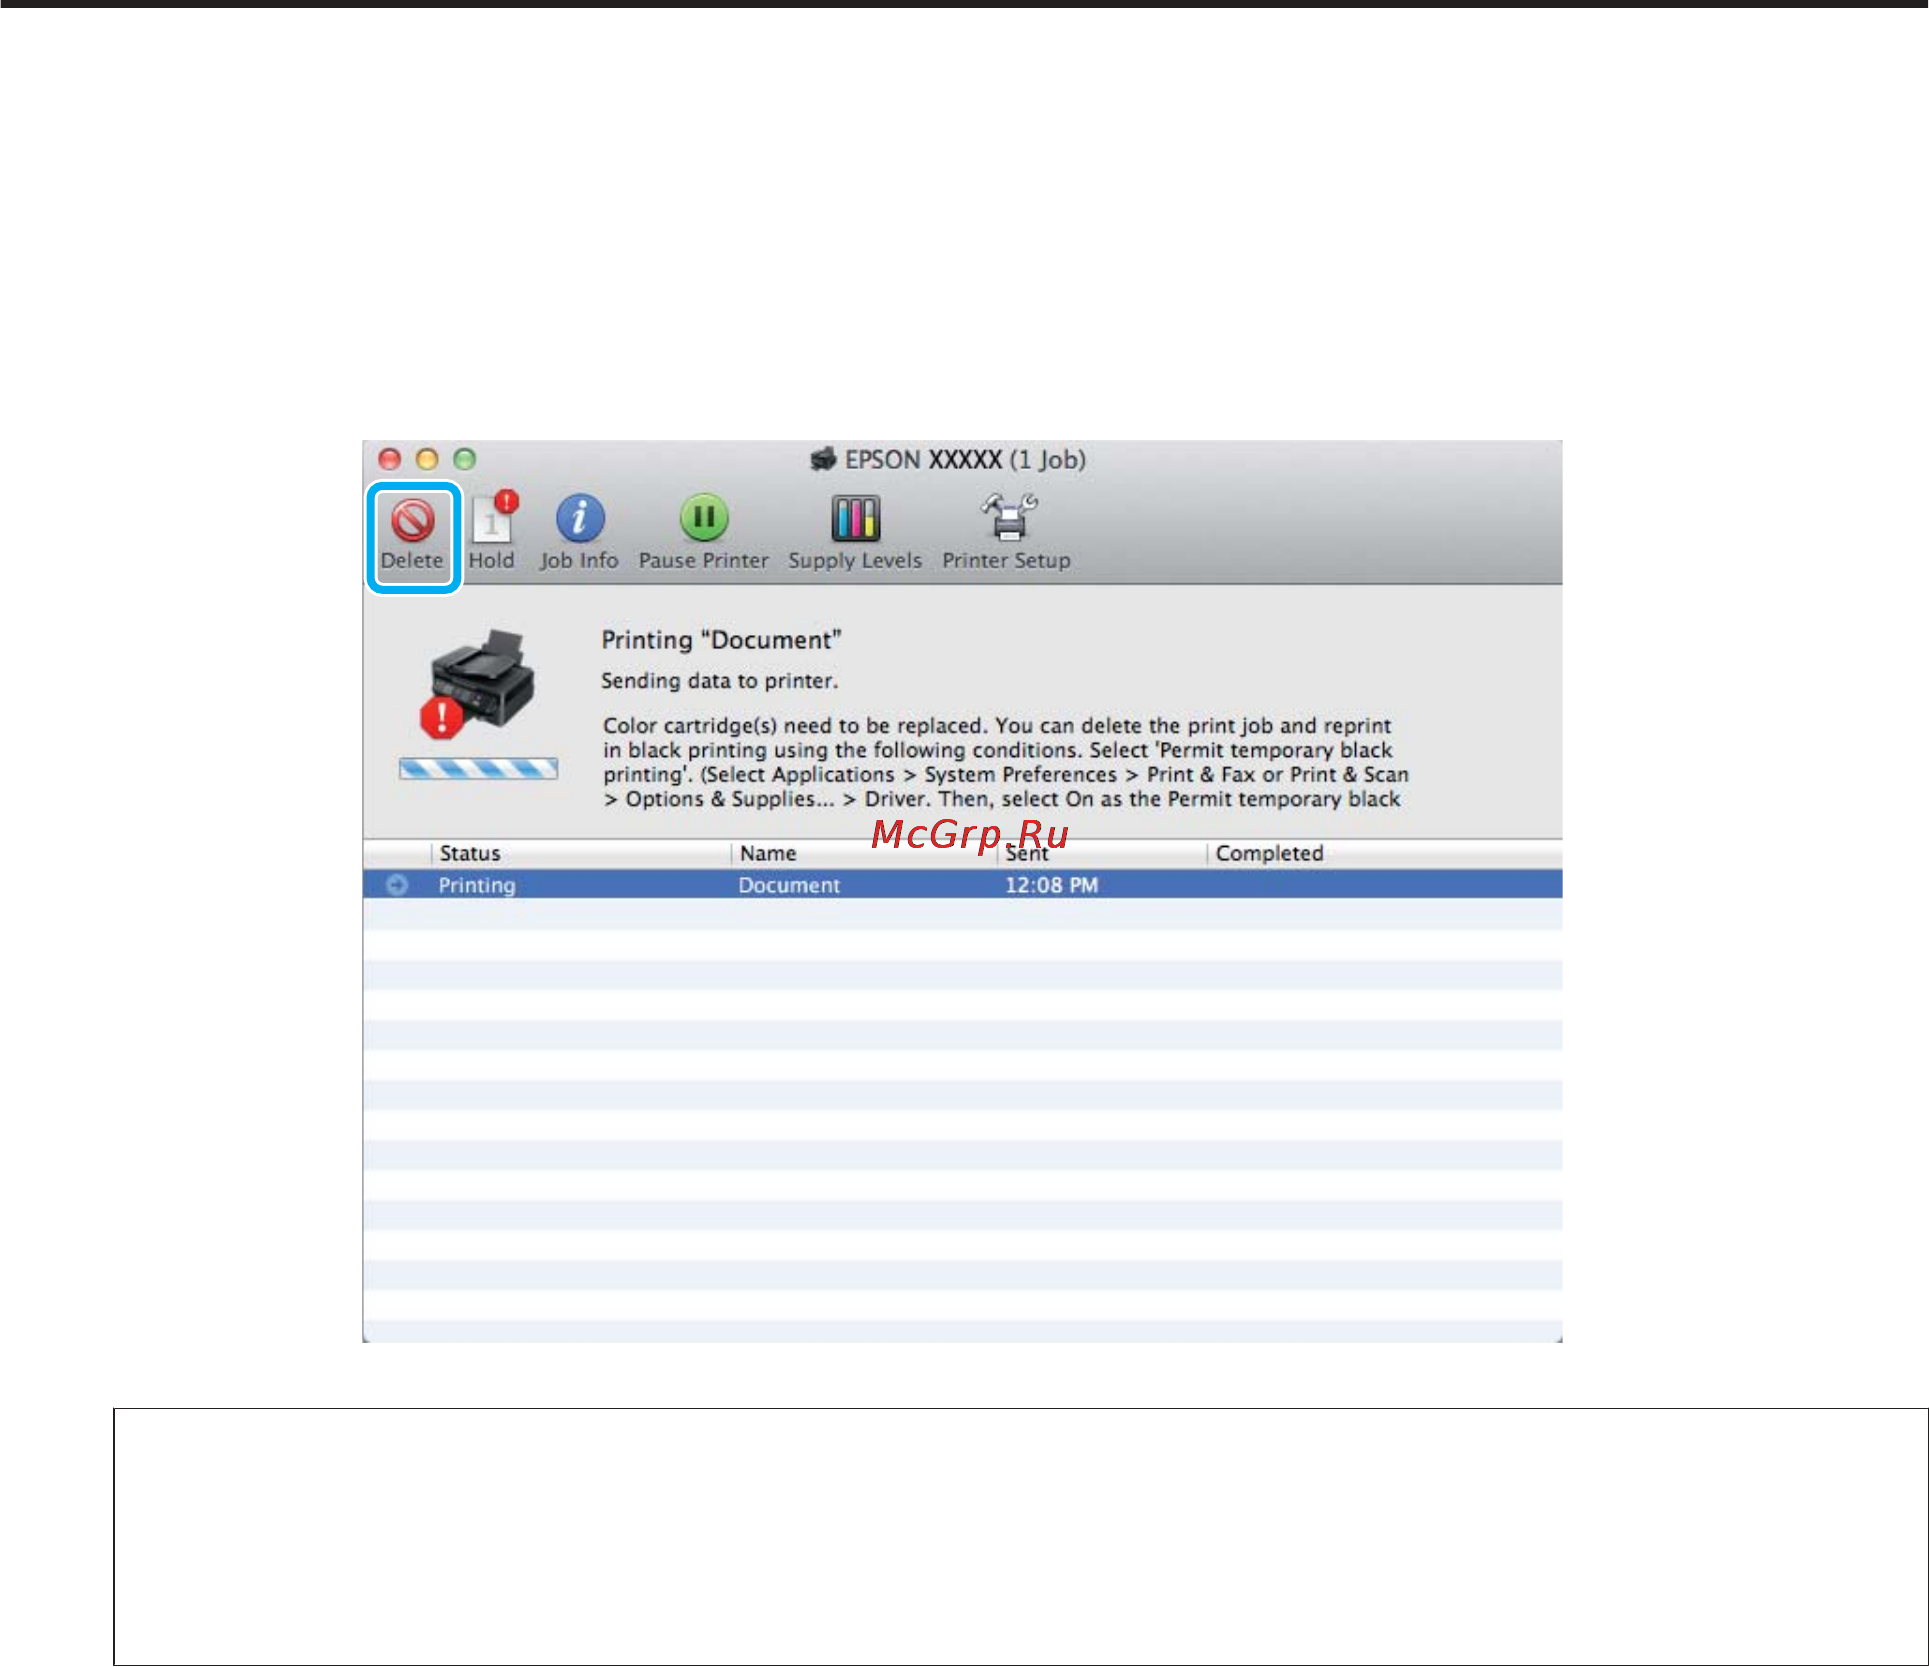The image size is (1929, 1667).
Task: Click the printer error image
Action: (x=479, y=683)
